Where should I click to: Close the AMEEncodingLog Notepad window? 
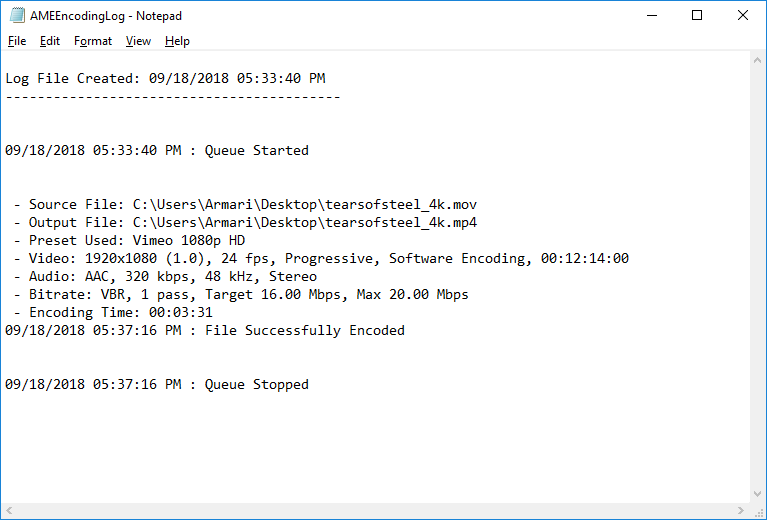(742, 16)
